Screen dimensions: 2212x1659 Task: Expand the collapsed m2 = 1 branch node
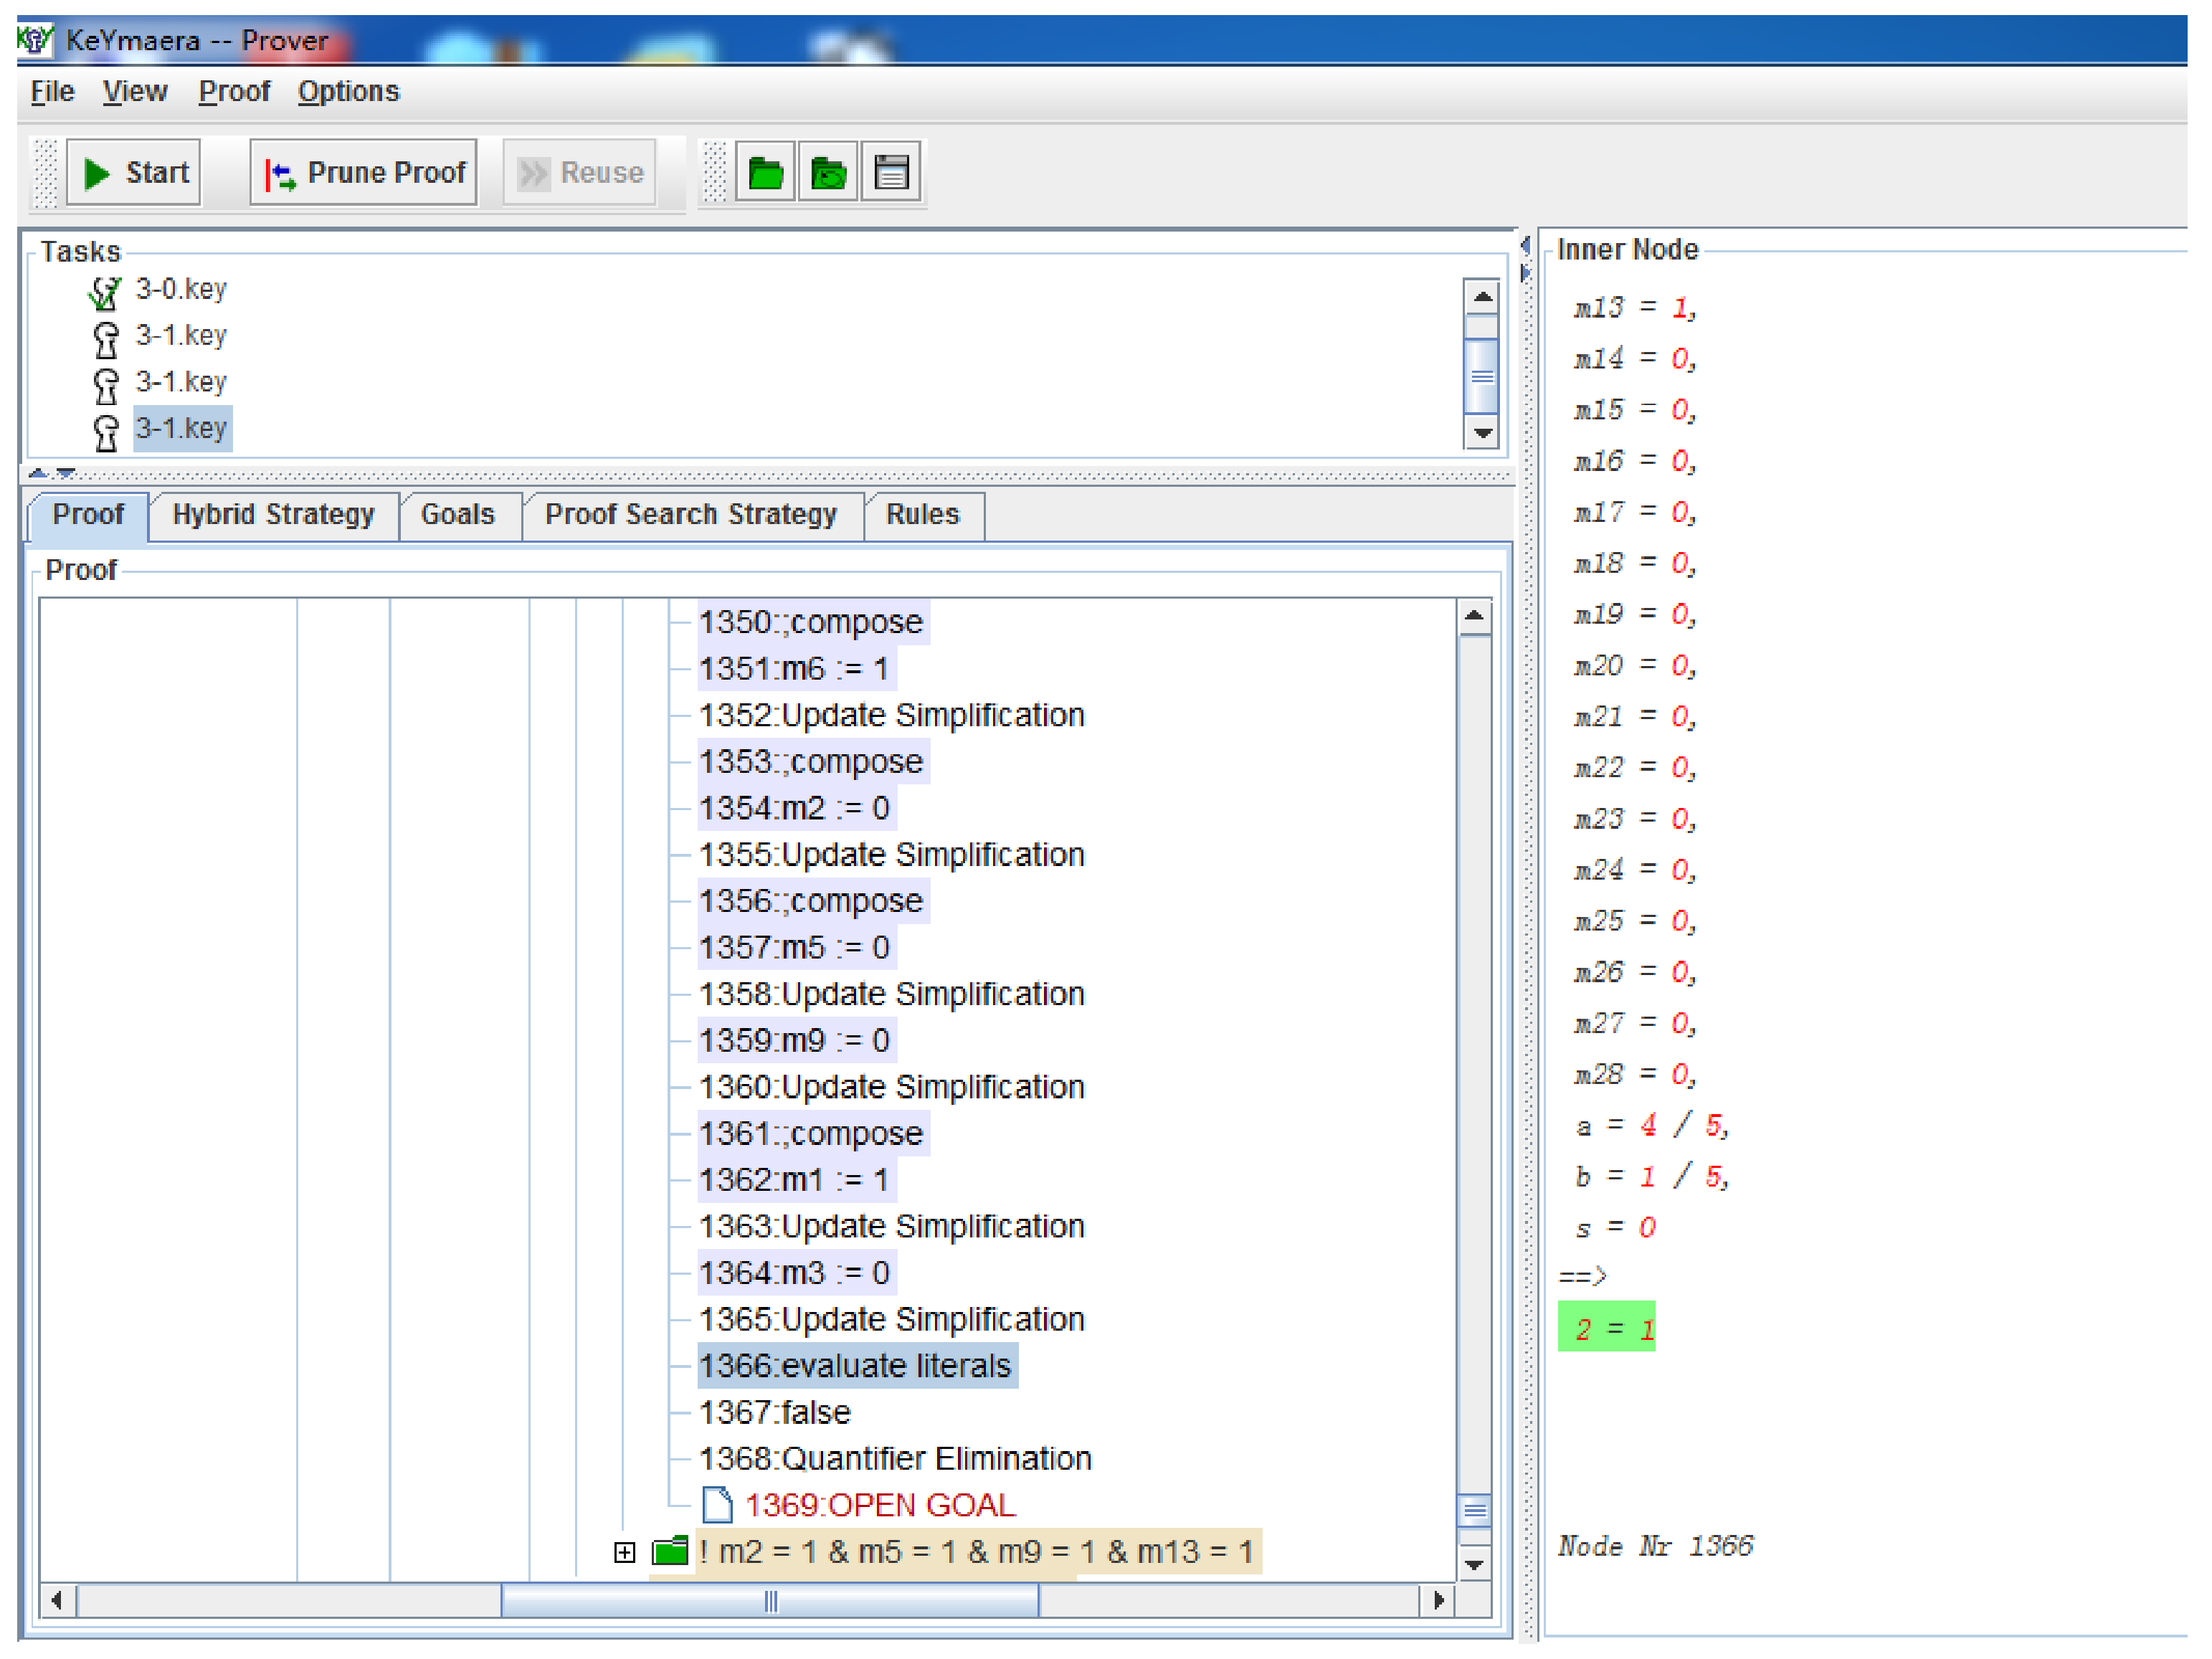624,1552
